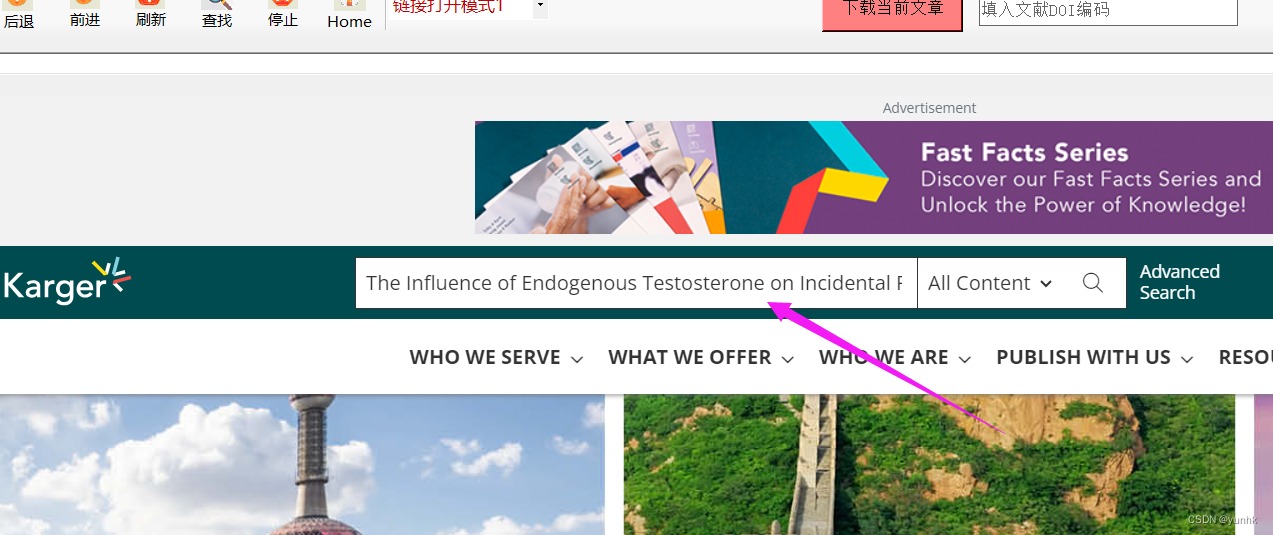Expand WHO WE SERVE menu
This screenshot has height=535, width=1273.
pos(496,357)
